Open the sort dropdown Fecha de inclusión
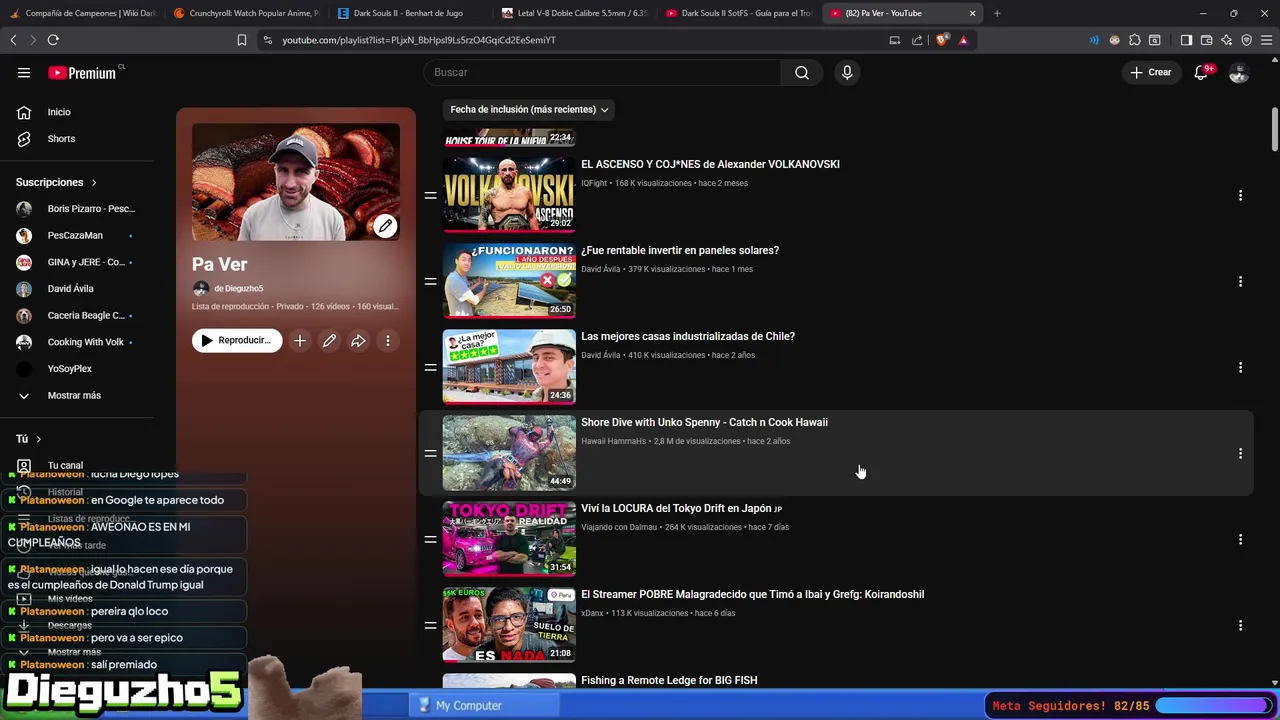The image size is (1280, 720). pos(529,110)
